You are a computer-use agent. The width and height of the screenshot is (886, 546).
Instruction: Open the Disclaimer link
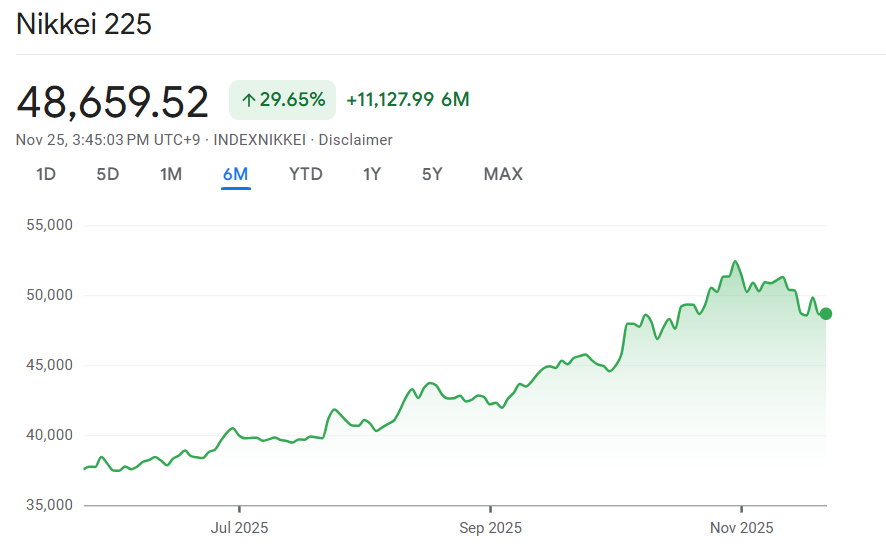[x=355, y=140]
